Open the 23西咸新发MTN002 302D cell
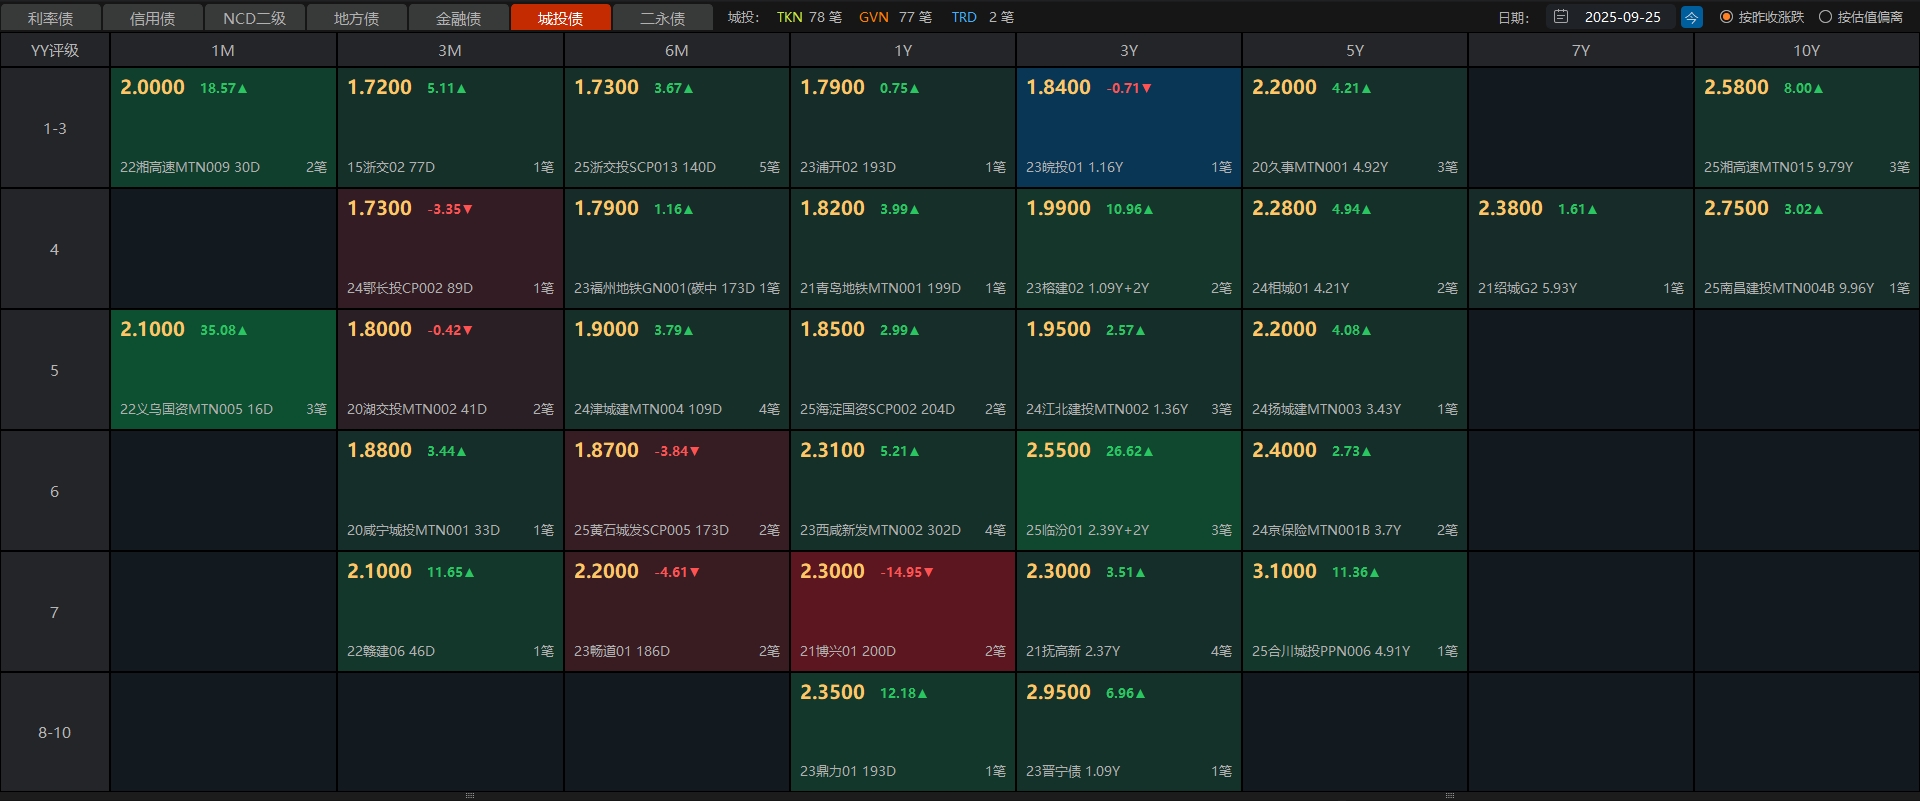Viewport: 1920px width, 801px height. (x=903, y=491)
